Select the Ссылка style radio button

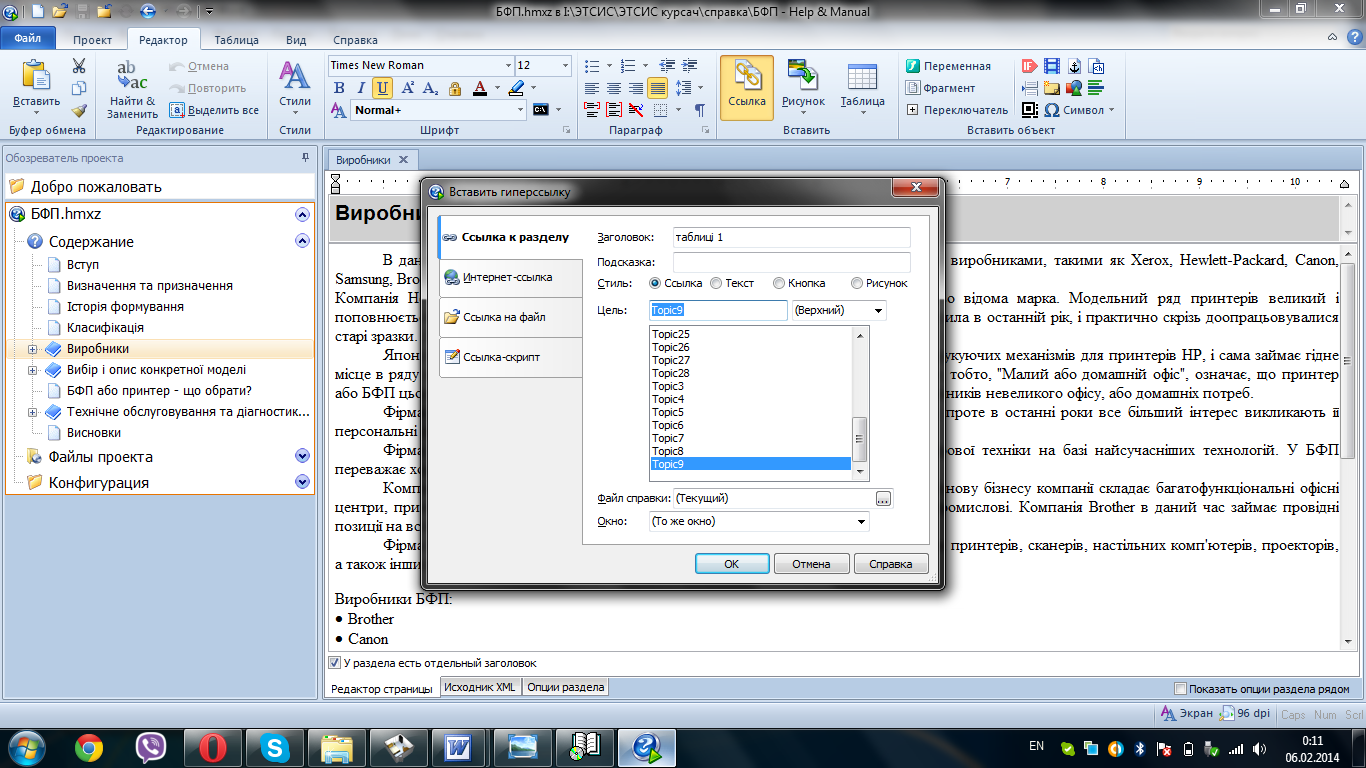pyautogui.click(x=656, y=283)
